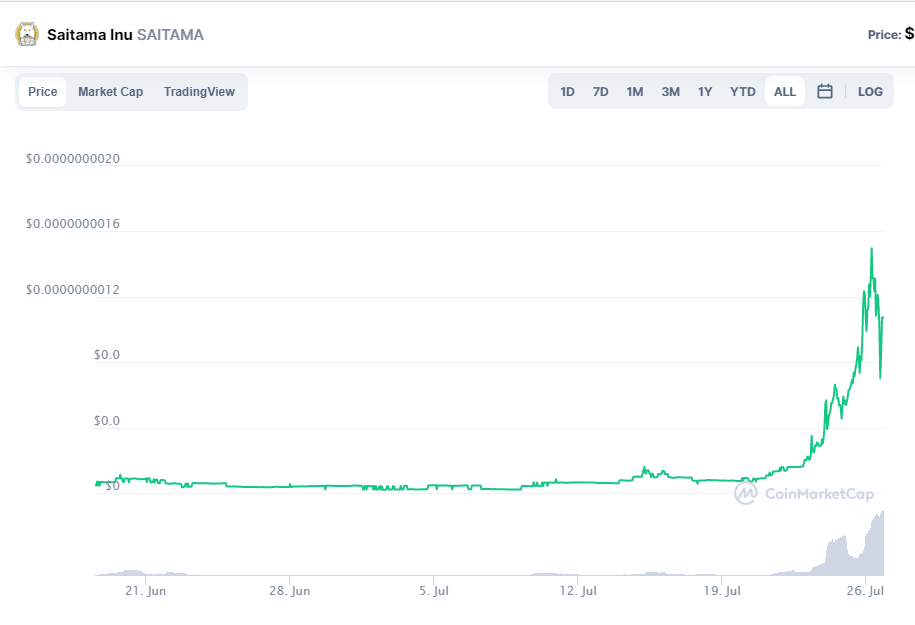Image resolution: width=915 pixels, height=625 pixels.
Task: Click the price line peak near 26 Jul
Action: click(872, 249)
